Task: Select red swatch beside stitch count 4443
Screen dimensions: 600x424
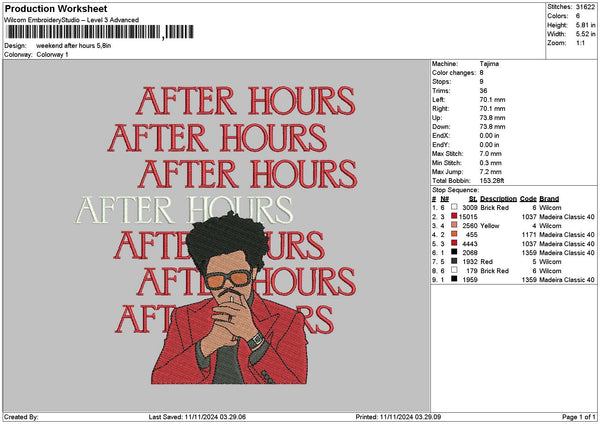Action: [454, 243]
